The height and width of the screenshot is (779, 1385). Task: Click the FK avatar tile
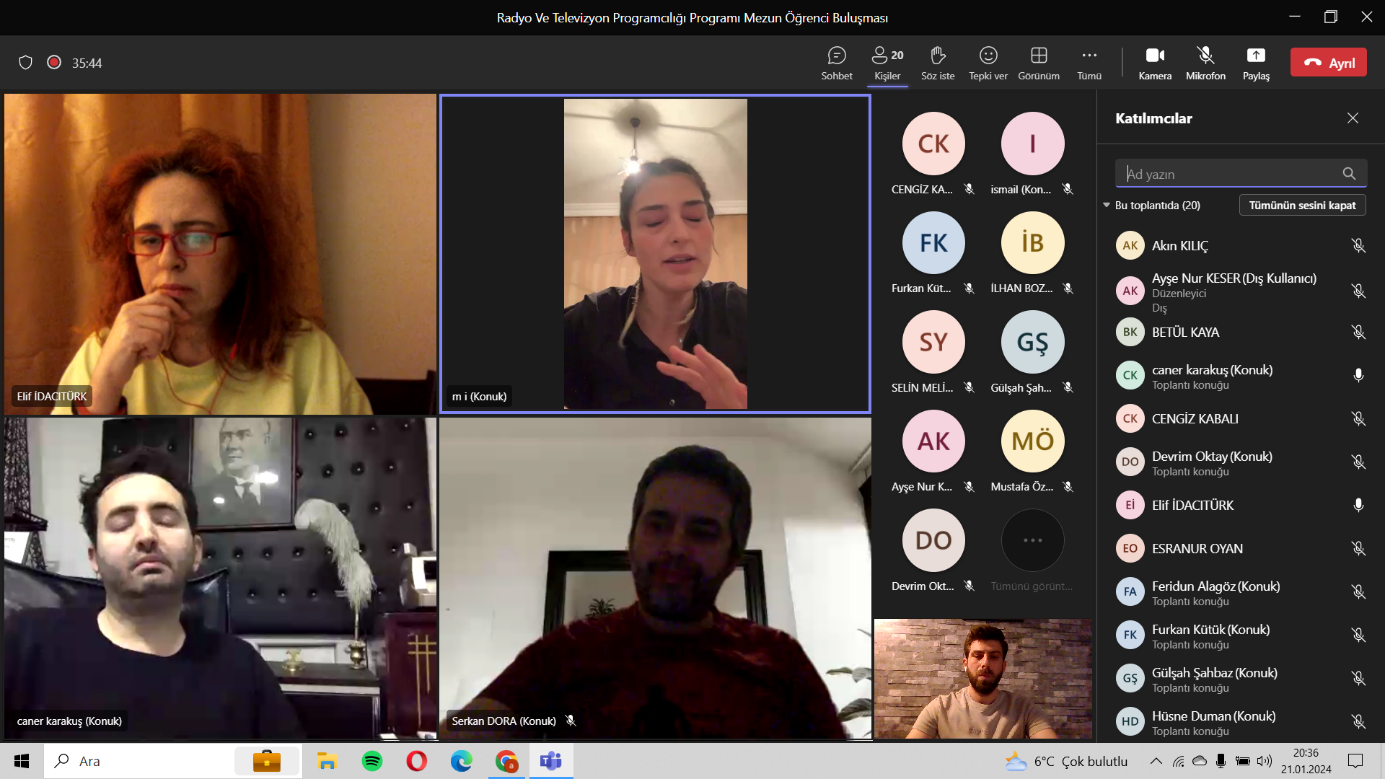point(934,243)
